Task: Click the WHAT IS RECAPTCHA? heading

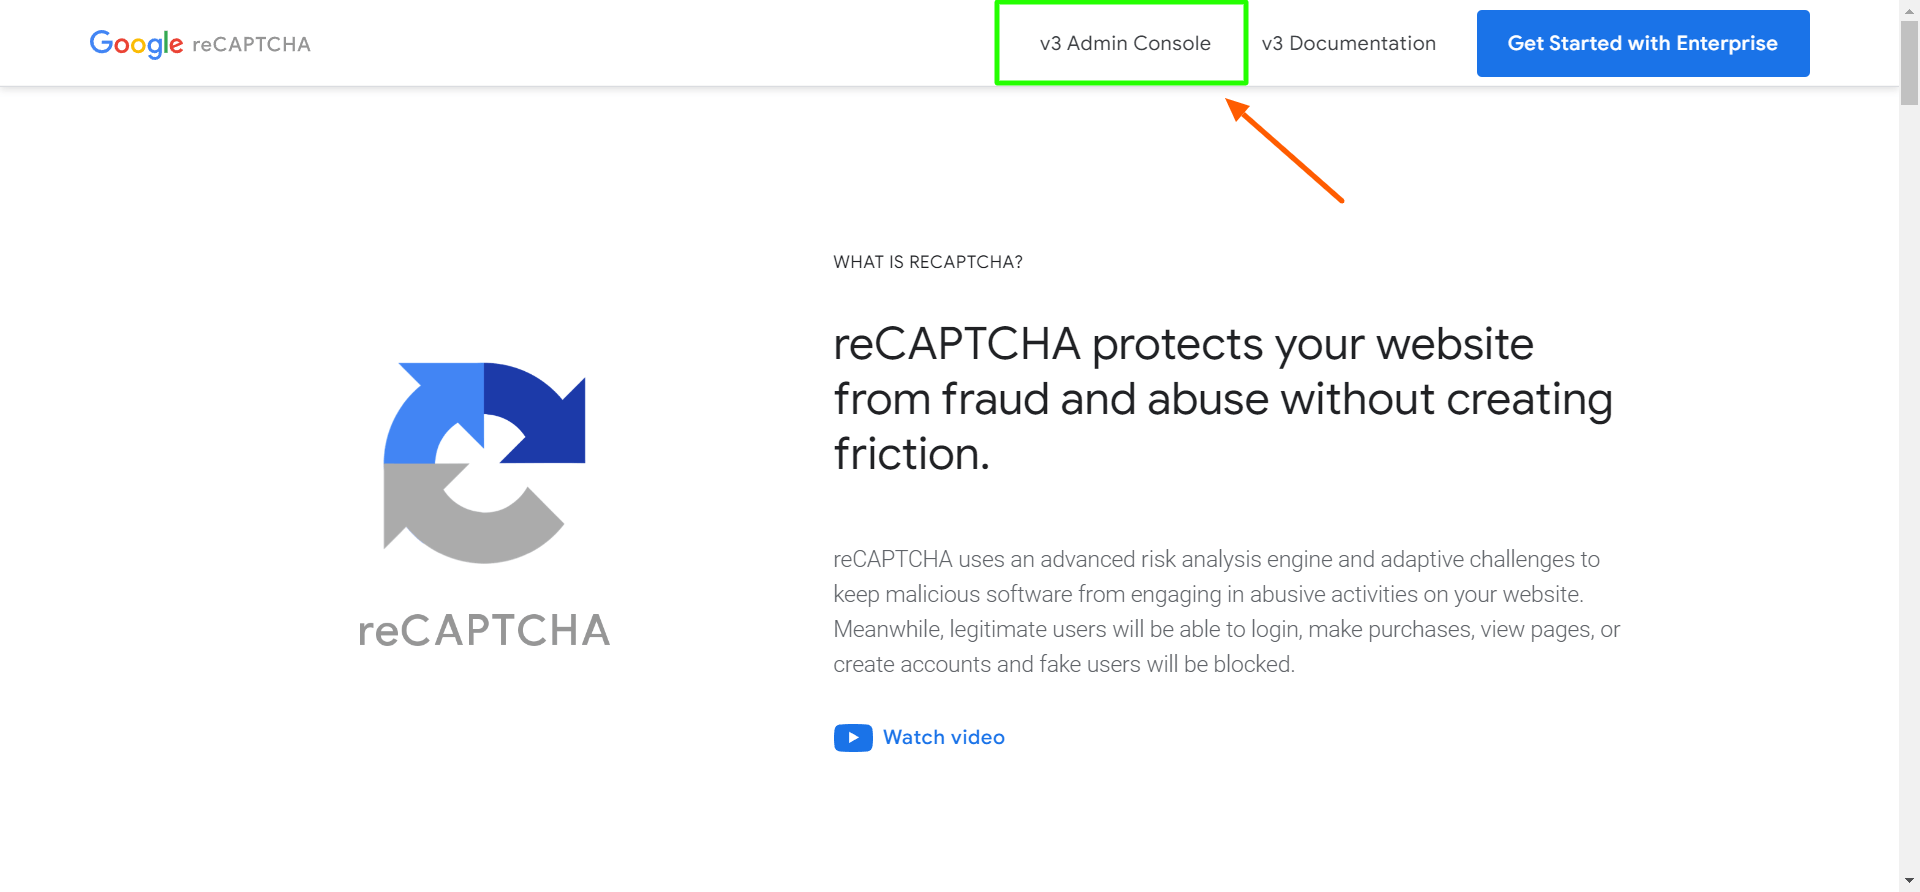Action: coord(928,262)
